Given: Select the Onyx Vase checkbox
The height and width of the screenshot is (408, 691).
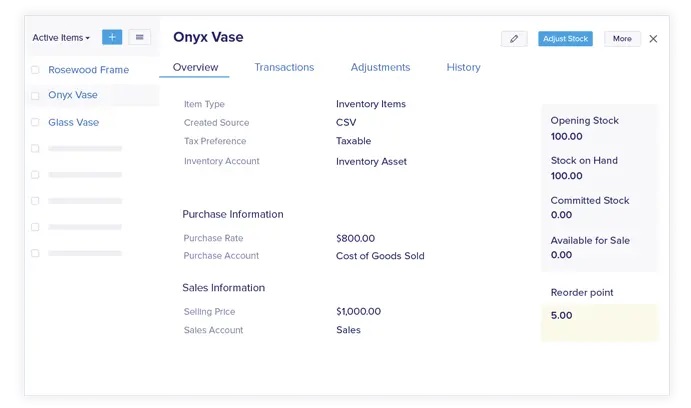Looking at the screenshot, I should (x=35, y=96).
